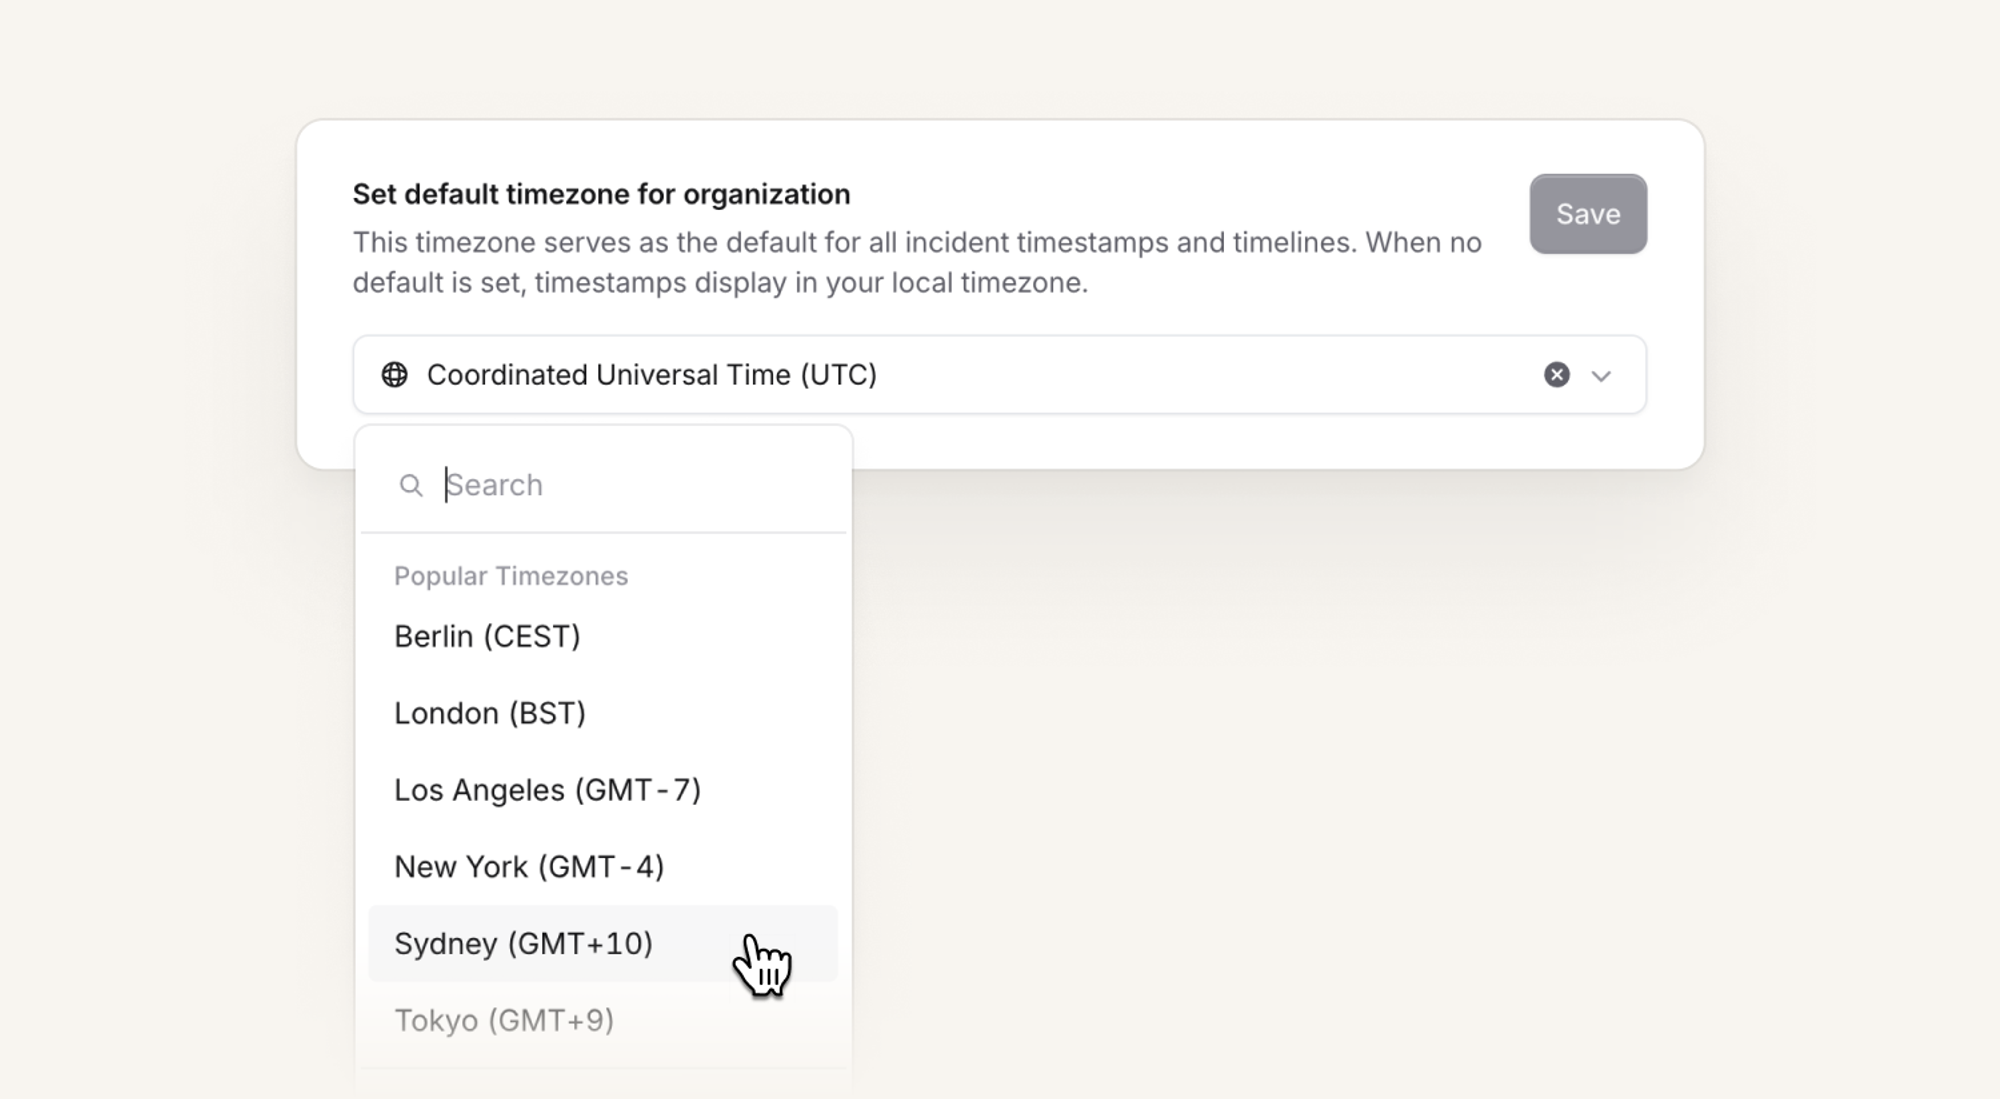Click the timezone description paragraph text
This screenshot has width=2000, height=1099.
[916, 262]
